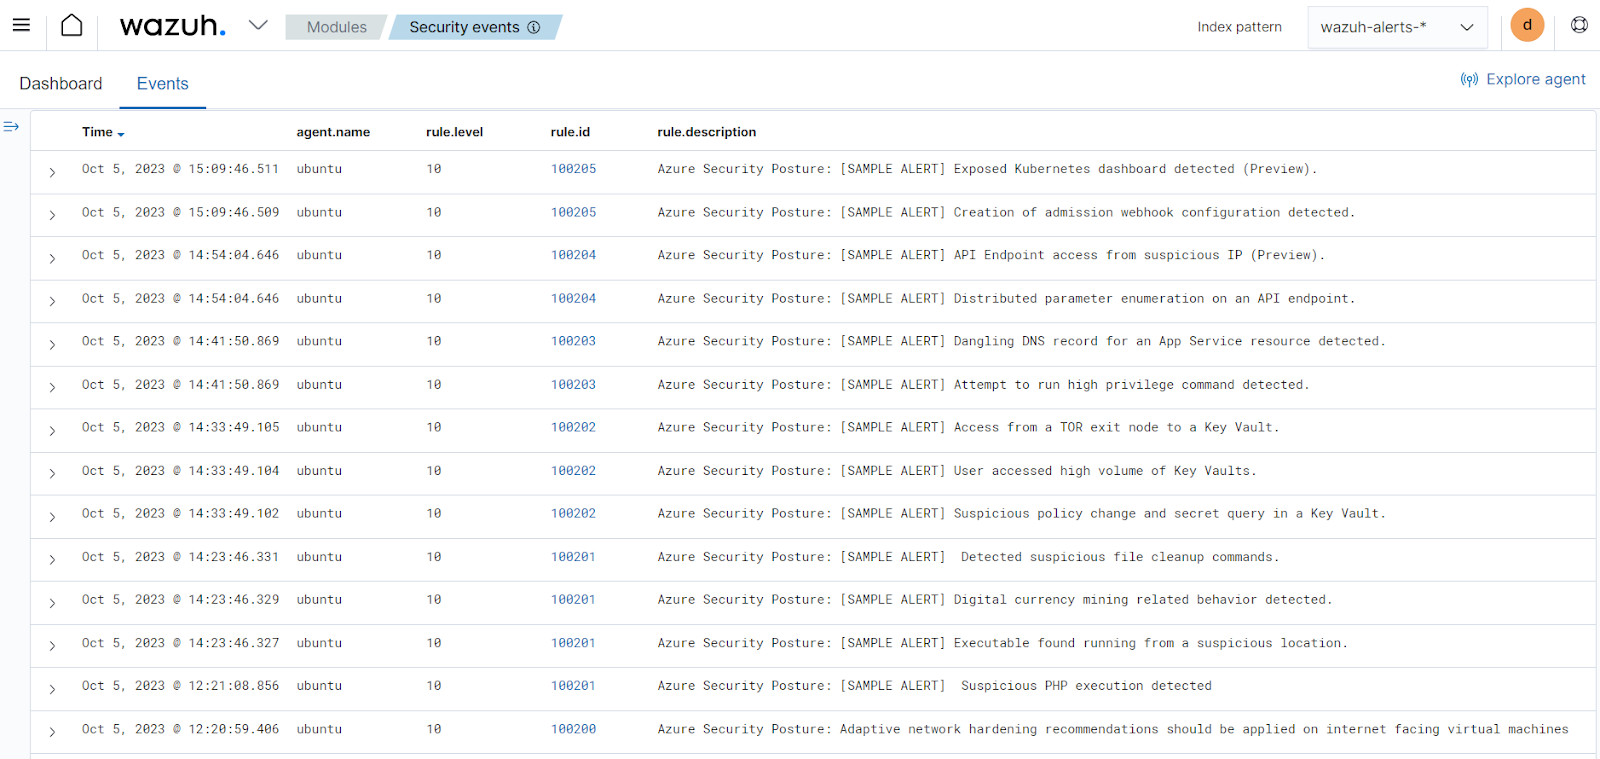Open the help lifebuoy icon
This screenshot has width=1600, height=759.
(1579, 25)
